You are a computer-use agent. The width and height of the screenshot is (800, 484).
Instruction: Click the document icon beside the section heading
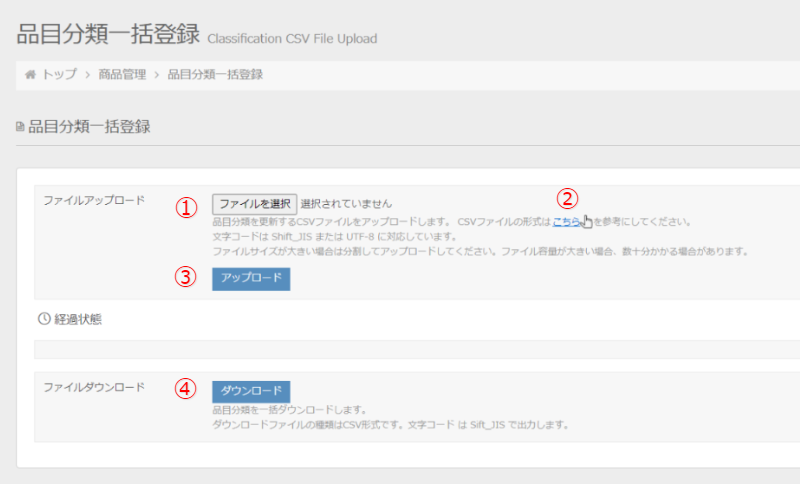pyautogui.click(x=21, y=127)
